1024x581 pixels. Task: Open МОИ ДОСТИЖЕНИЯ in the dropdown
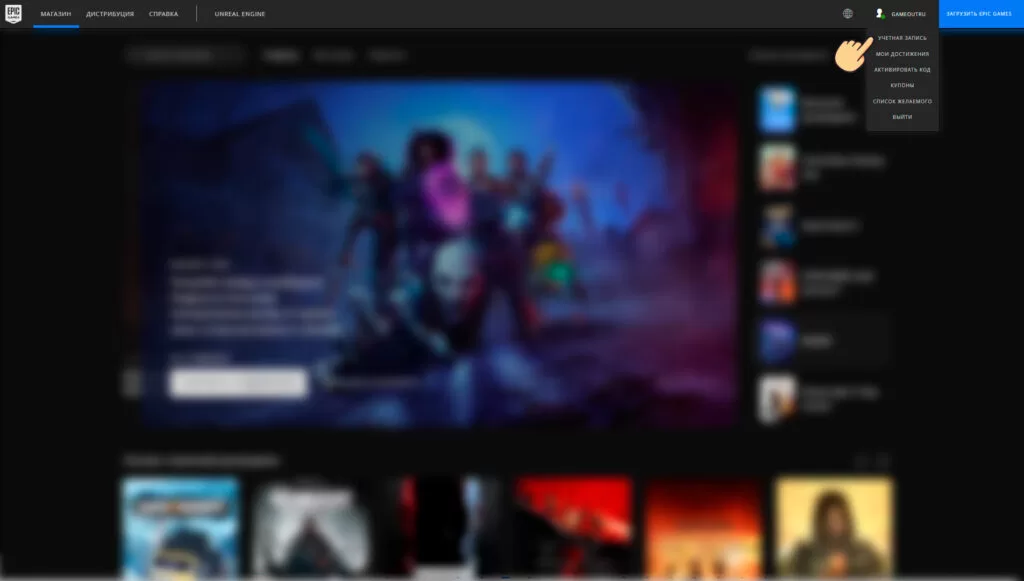902,54
